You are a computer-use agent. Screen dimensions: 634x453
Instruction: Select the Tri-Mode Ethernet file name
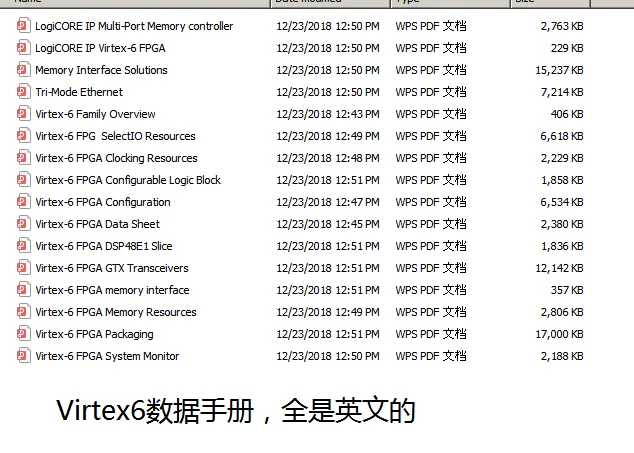(x=79, y=92)
